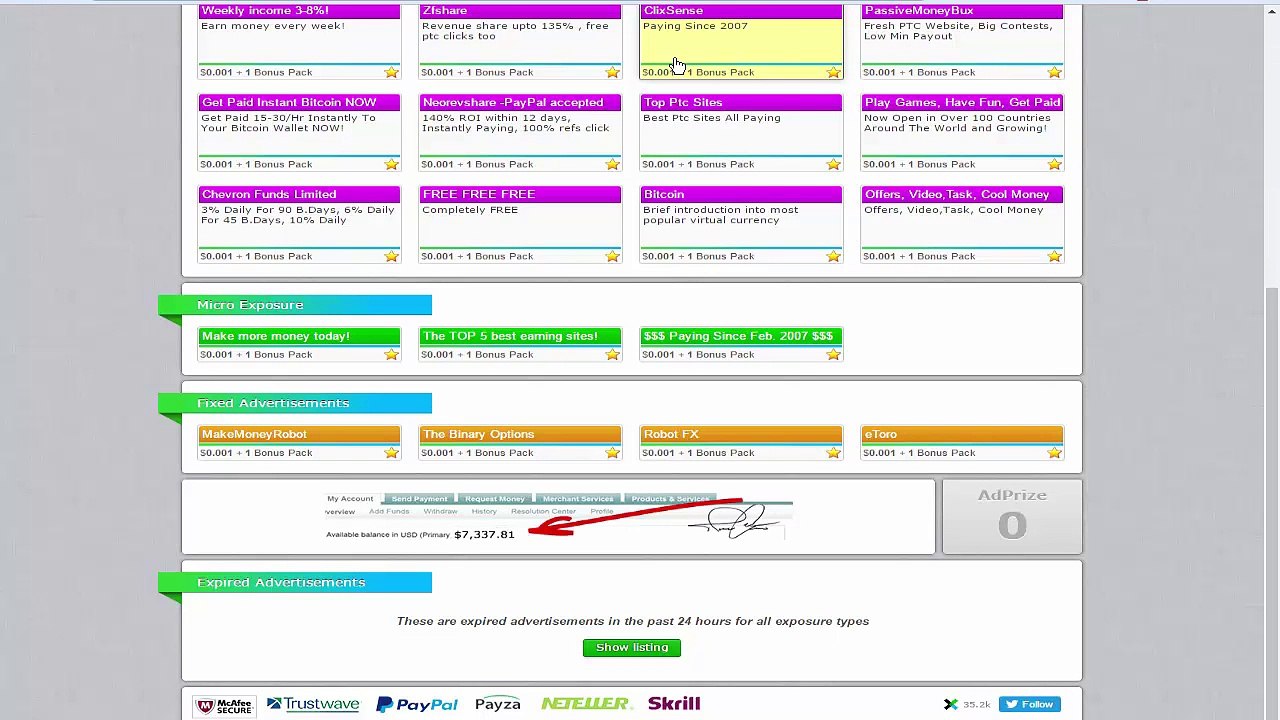
Task: Open Make more money today! micro ad
Action: (299, 336)
